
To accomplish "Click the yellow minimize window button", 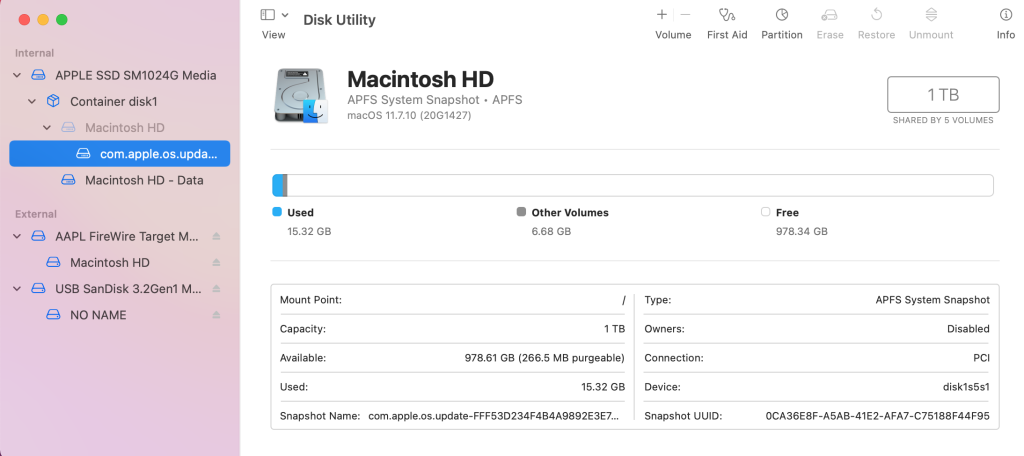I will [43, 20].
